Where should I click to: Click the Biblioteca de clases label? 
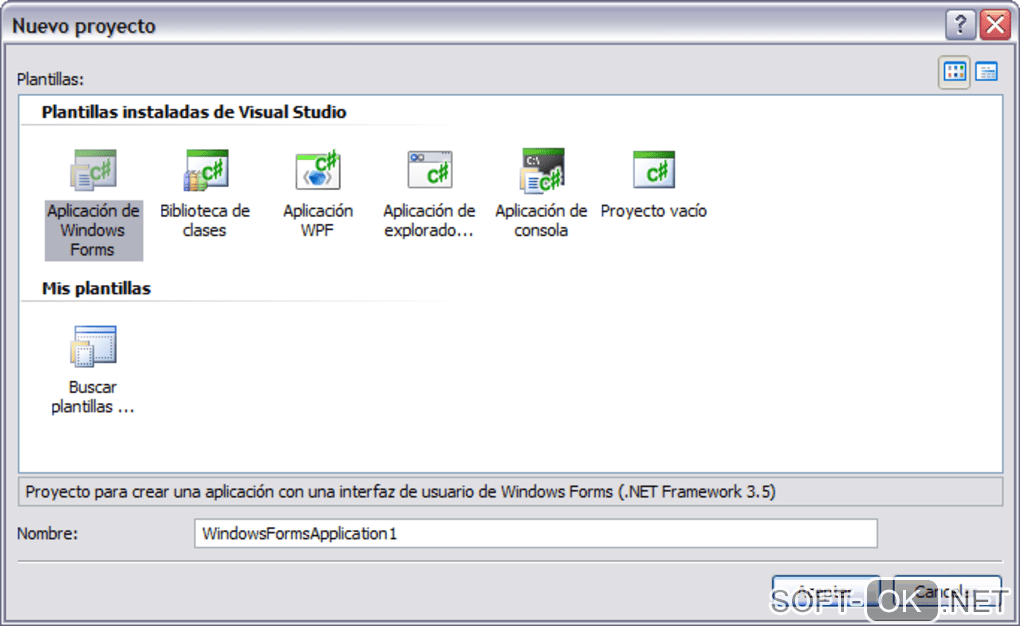[x=205, y=221]
